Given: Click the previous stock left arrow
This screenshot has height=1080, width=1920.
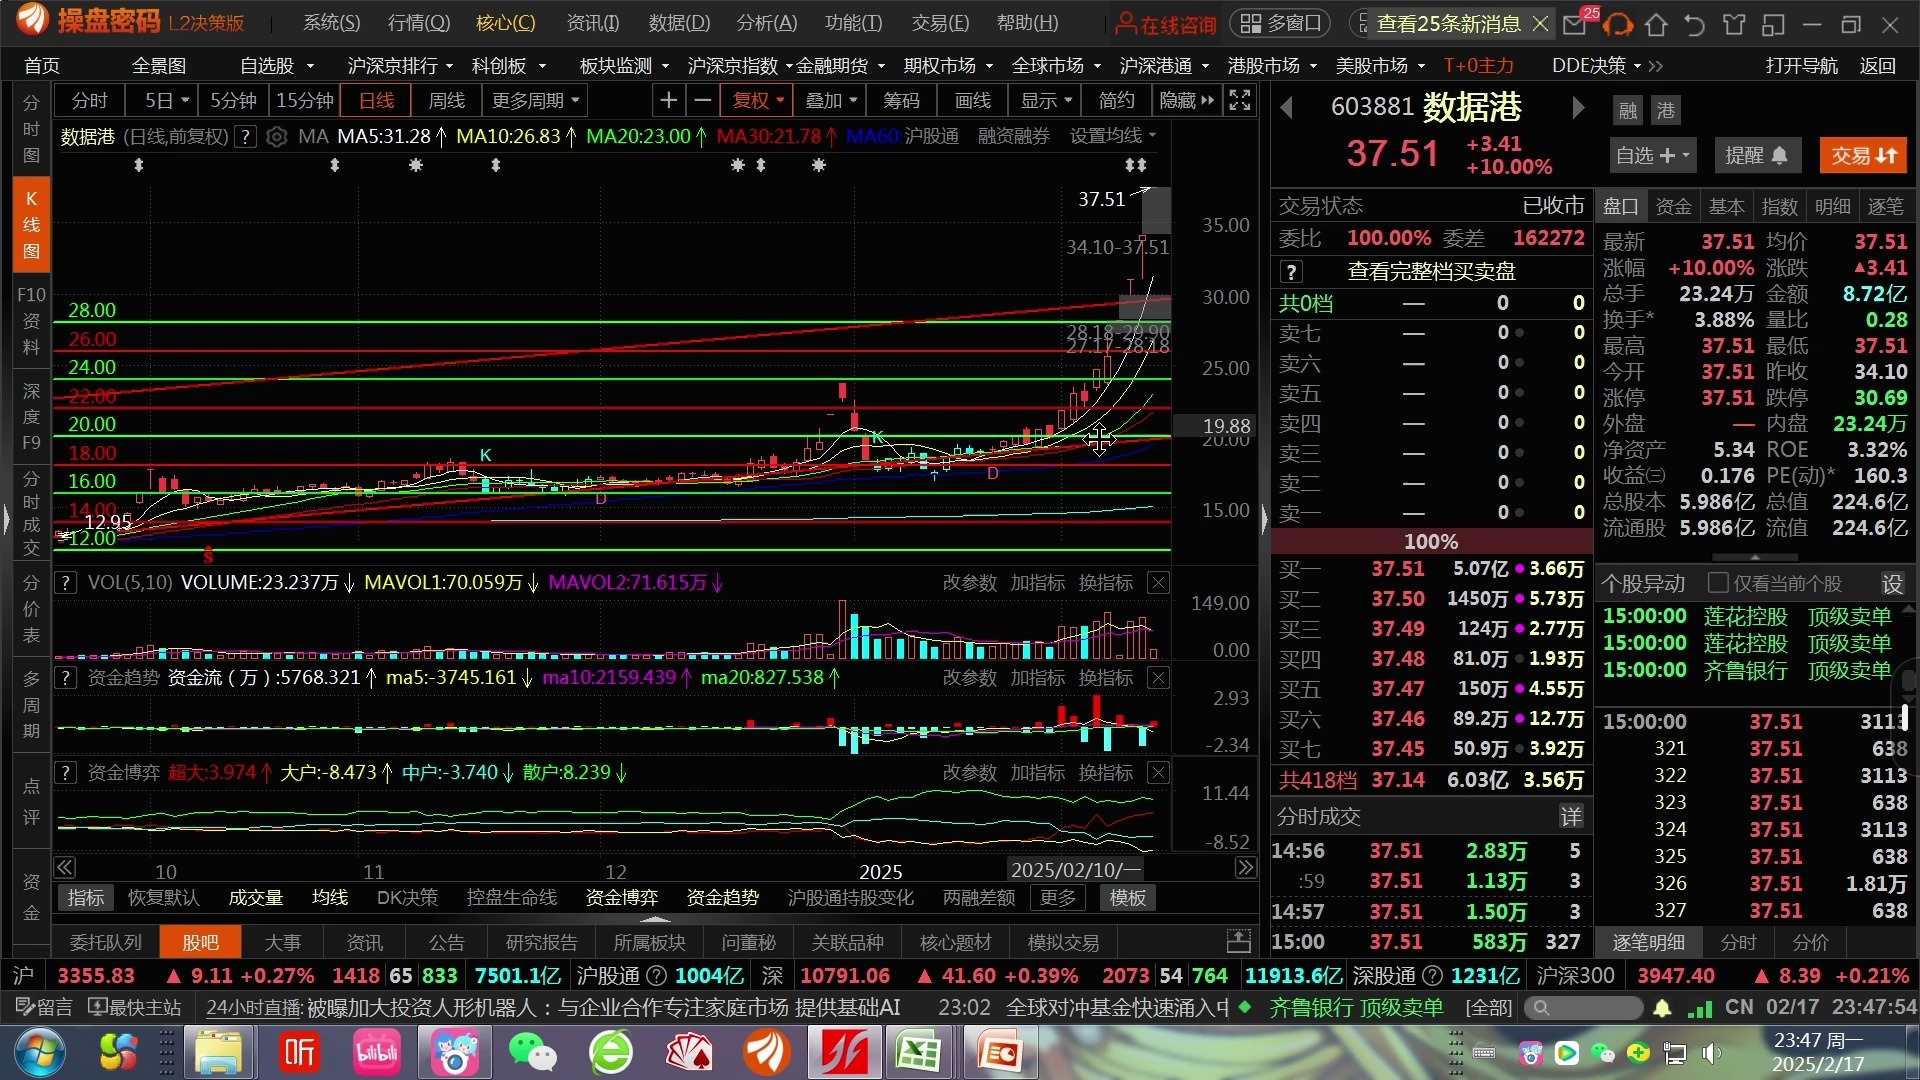Looking at the screenshot, I should (1287, 108).
